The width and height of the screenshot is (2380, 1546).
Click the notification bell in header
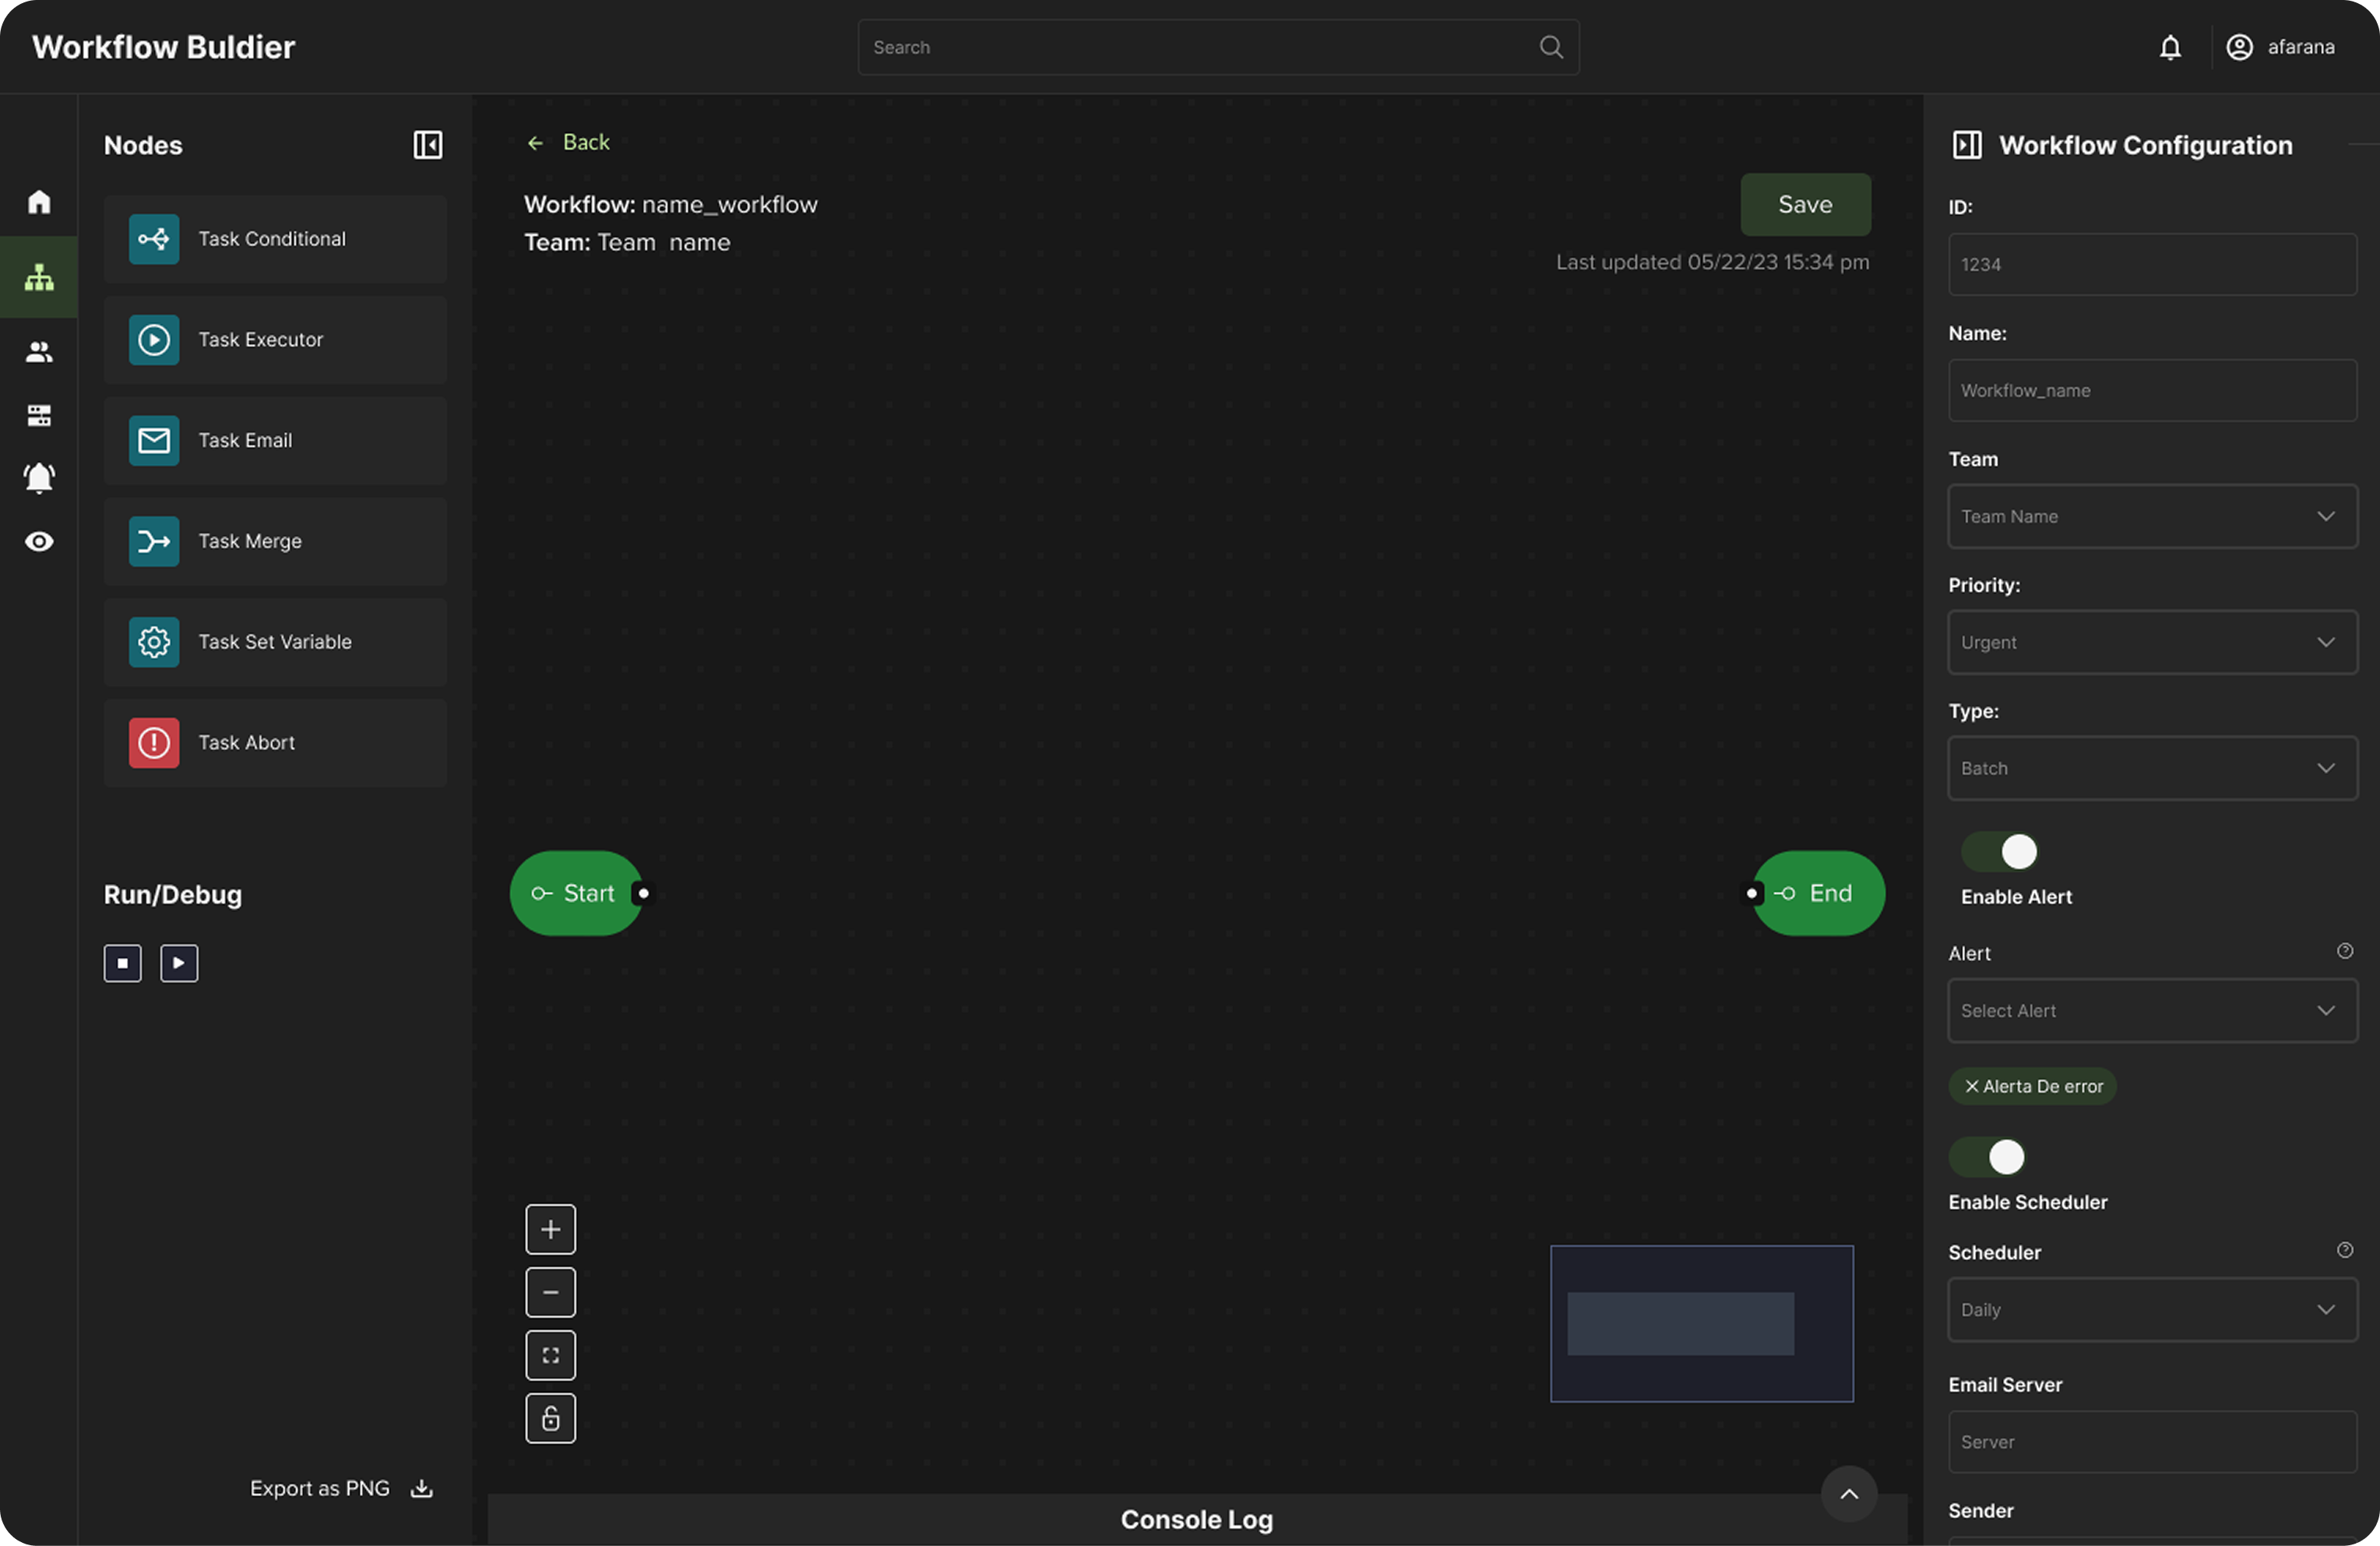coord(2170,47)
